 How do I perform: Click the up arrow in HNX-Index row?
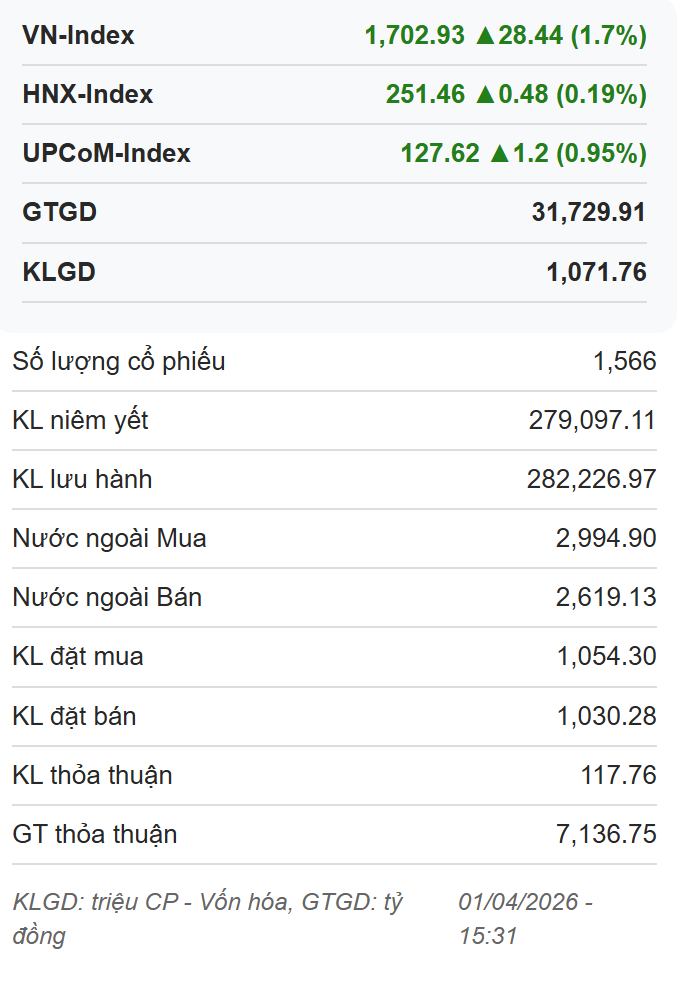(x=485, y=95)
